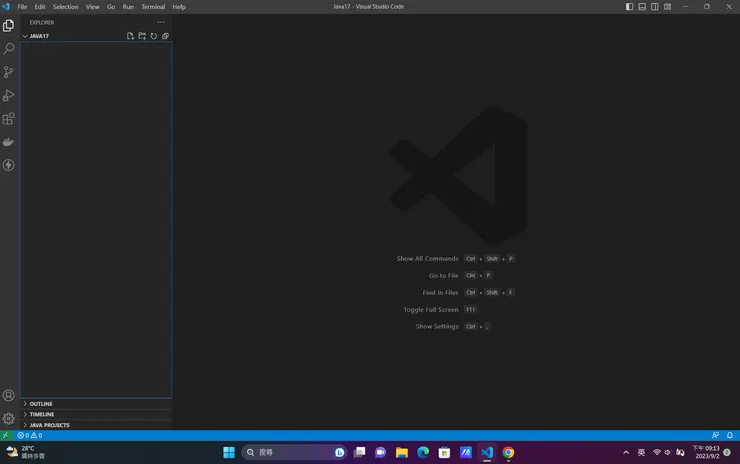Open Explorer views and more actions menu
The image size is (740, 464).
161,22
